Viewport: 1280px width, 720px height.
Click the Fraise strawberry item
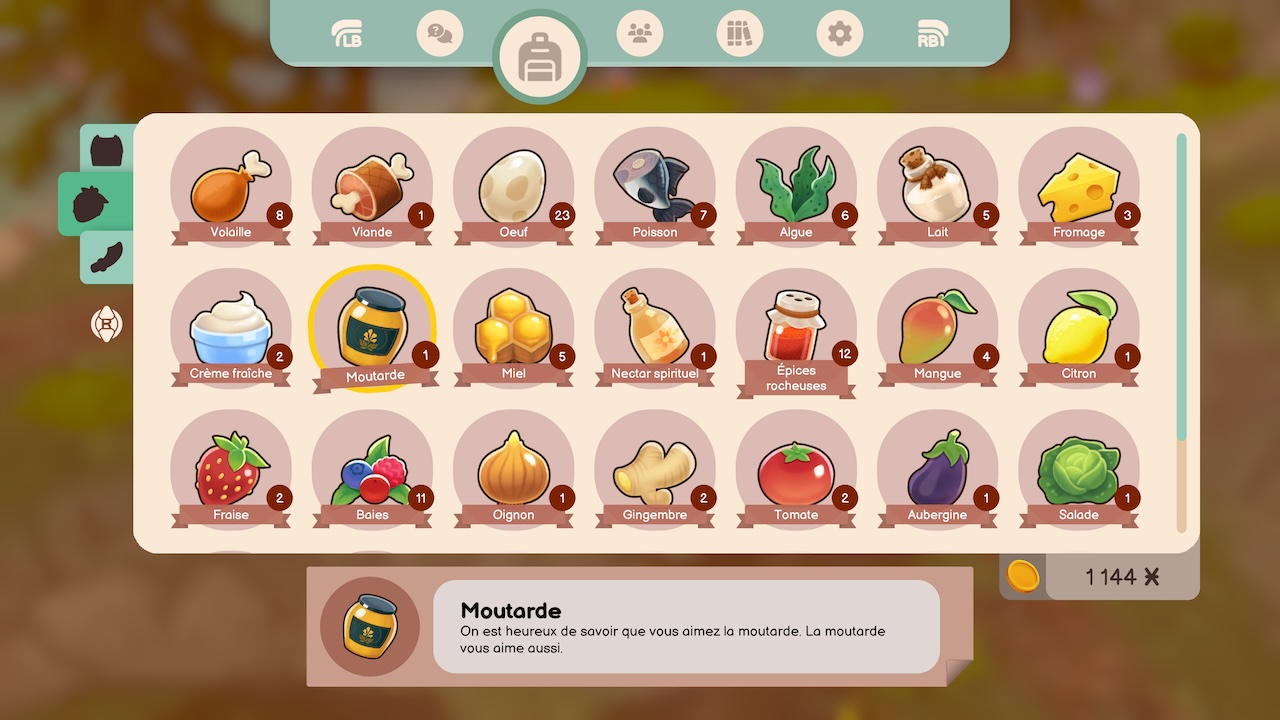tap(231, 469)
